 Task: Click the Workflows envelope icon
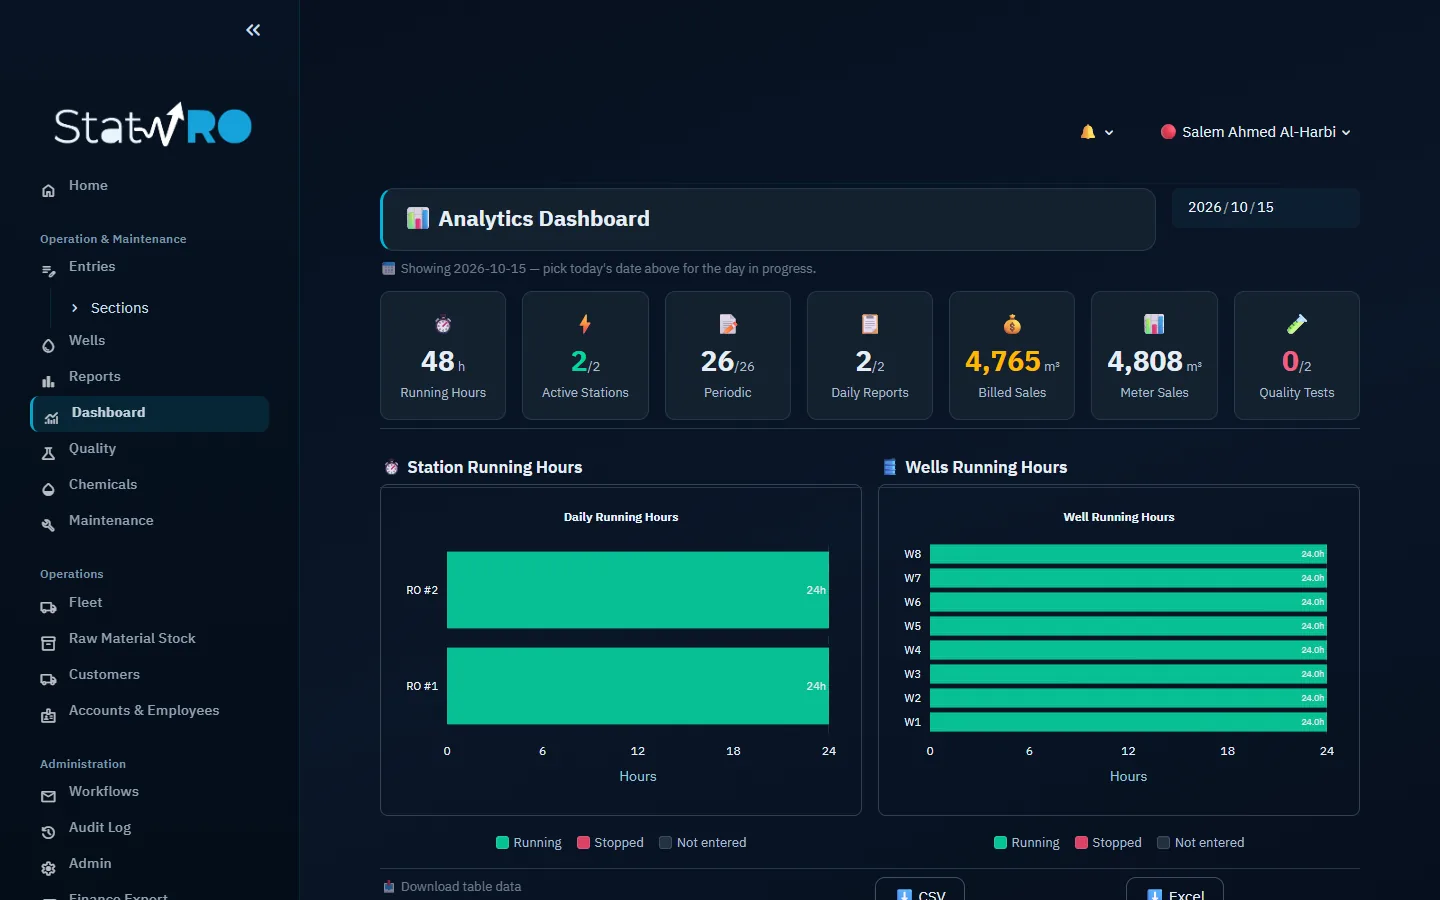48,796
